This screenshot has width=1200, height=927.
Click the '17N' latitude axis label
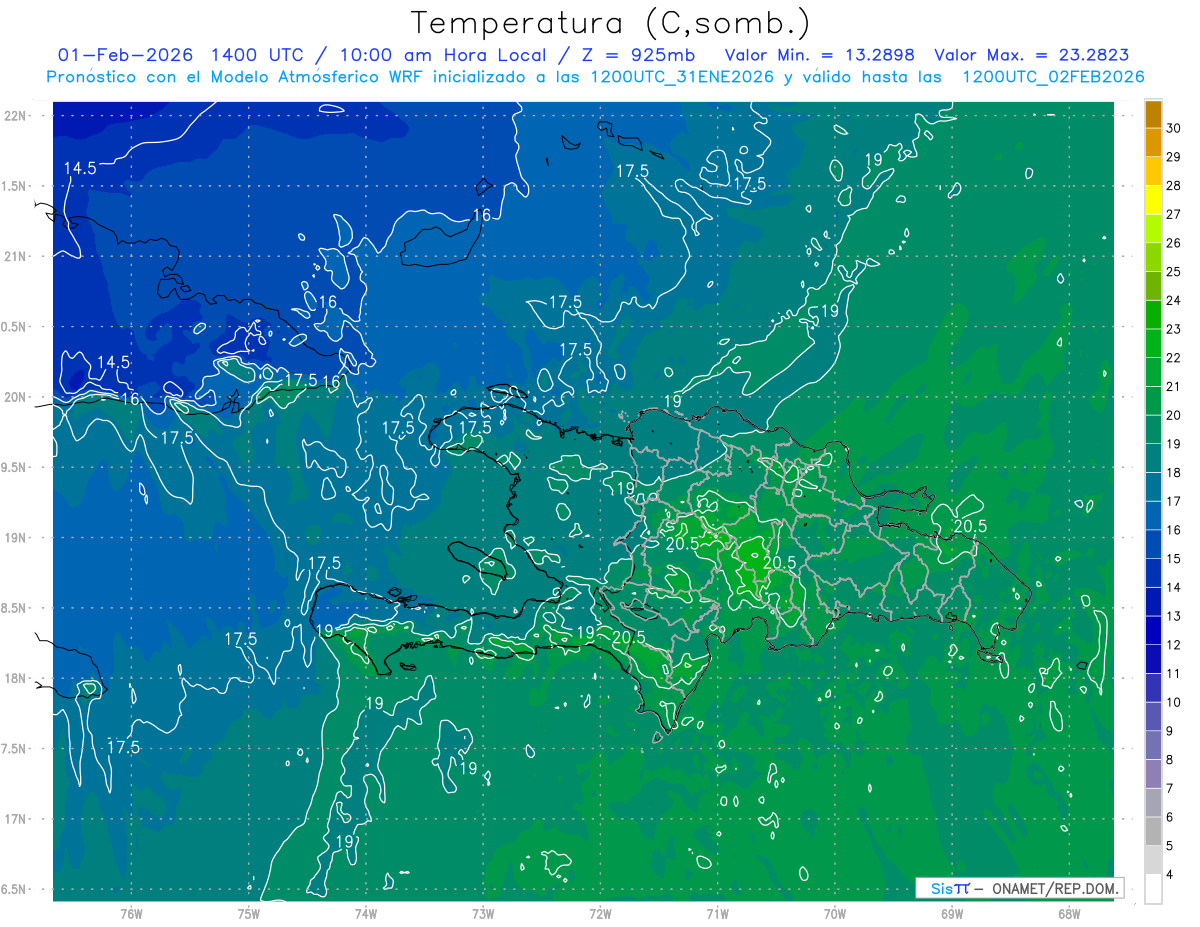[x=17, y=819]
